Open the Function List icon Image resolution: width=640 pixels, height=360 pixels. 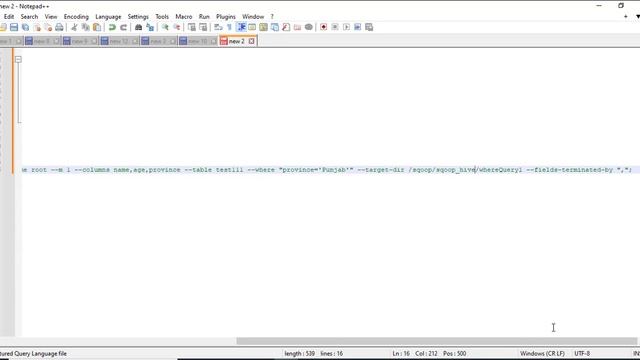[286, 27]
